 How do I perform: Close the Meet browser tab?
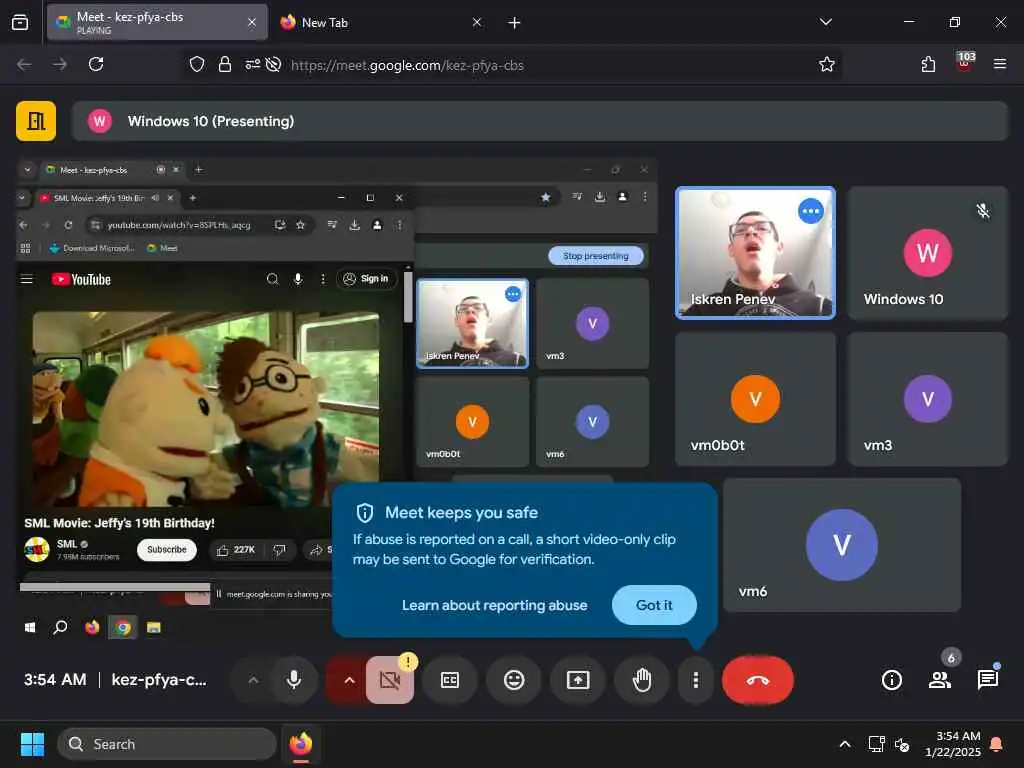click(252, 22)
